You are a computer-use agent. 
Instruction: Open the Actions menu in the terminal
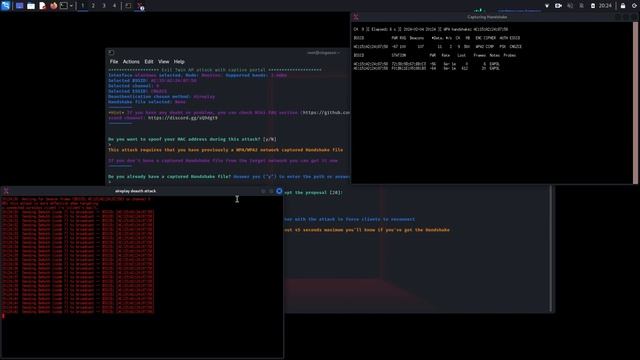tap(131, 62)
